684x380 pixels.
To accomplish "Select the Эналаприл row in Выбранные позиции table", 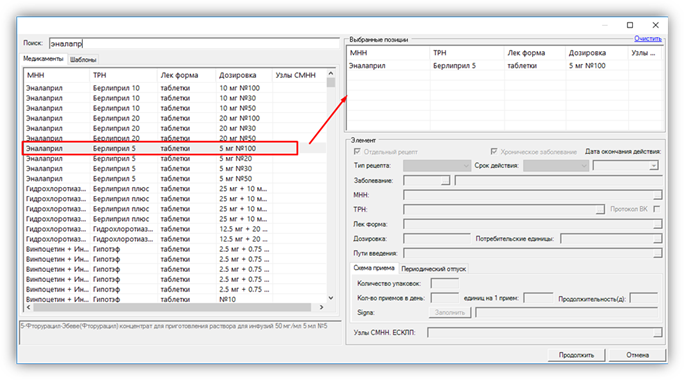I will coord(505,65).
